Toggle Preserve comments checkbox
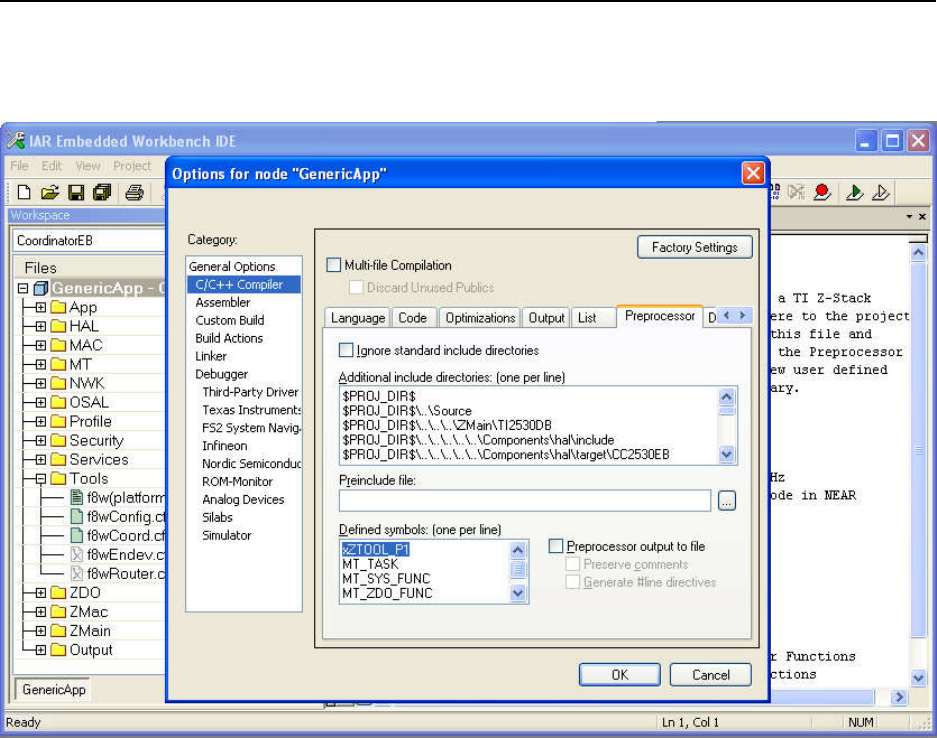The image size is (937, 738). (x=572, y=564)
